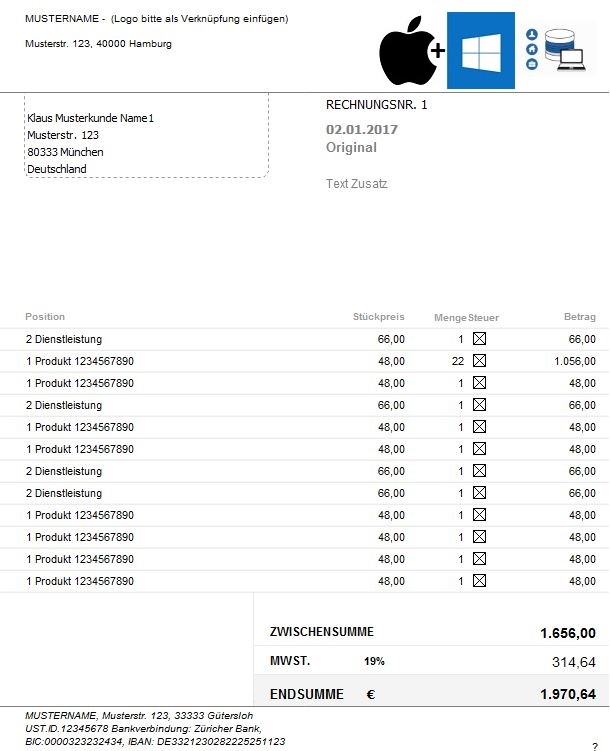Click the blue home circle icon
The image size is (610, 751).
coord(532,49)
